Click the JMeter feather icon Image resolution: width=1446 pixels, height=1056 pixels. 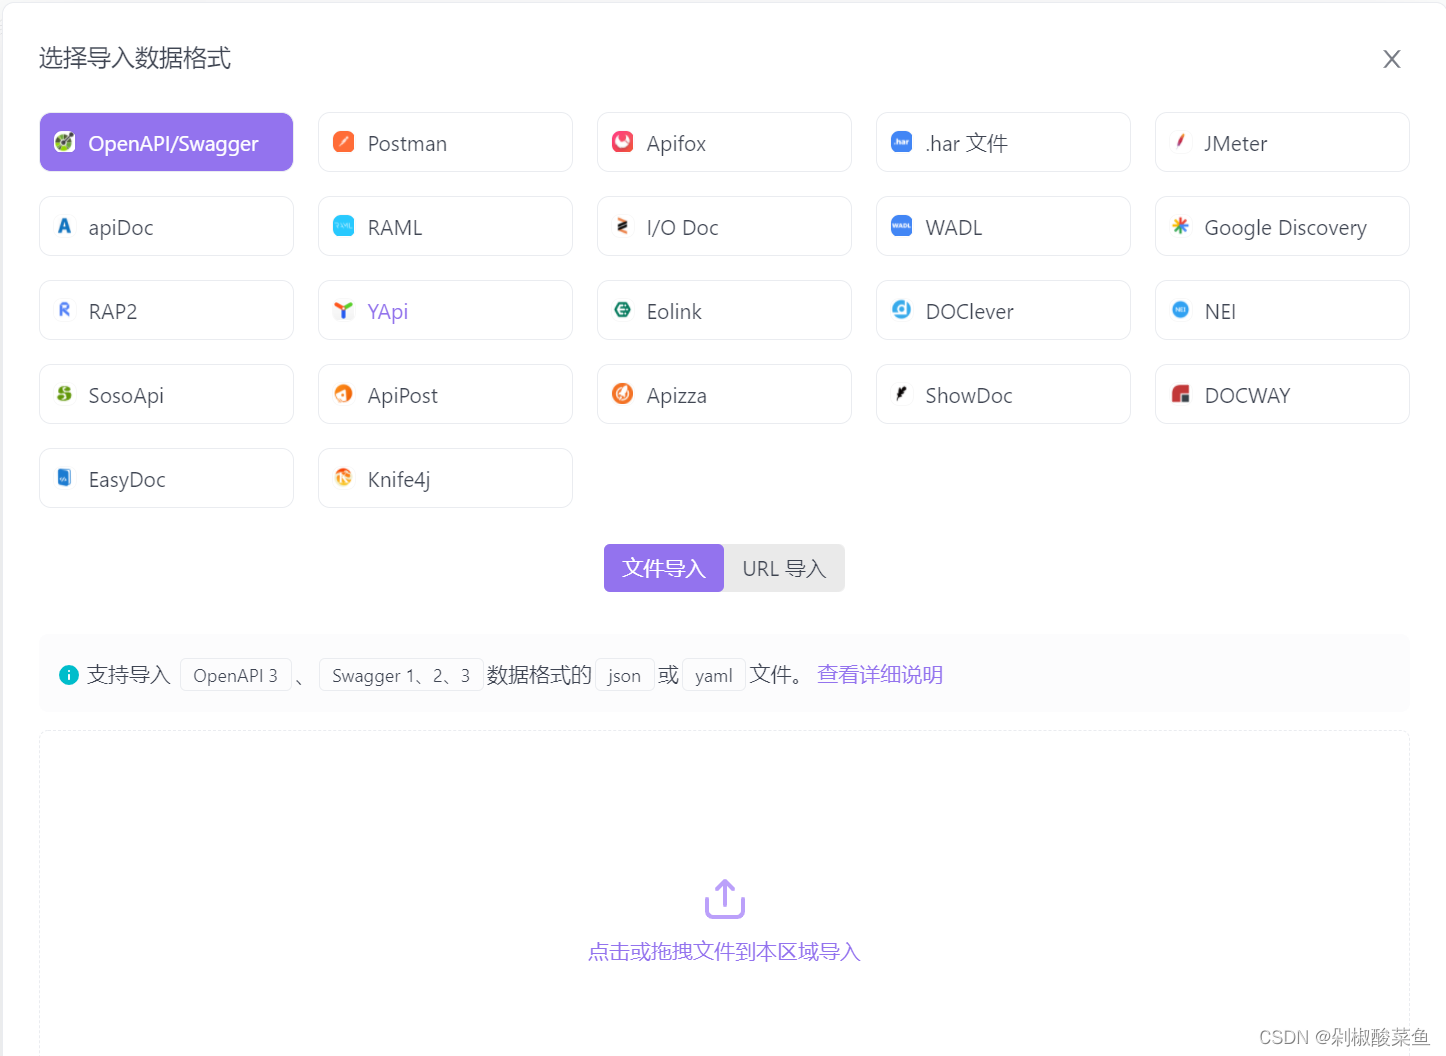point(1181,142)
